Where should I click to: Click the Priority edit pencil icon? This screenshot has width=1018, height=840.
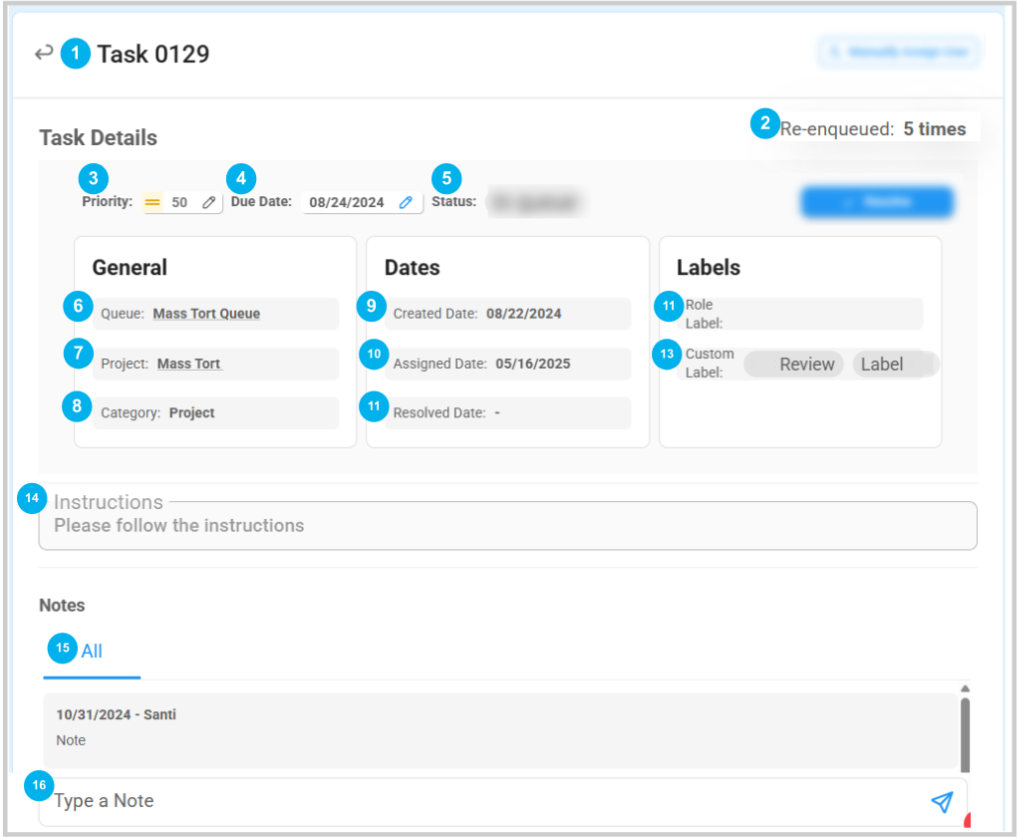click(208, 202)
